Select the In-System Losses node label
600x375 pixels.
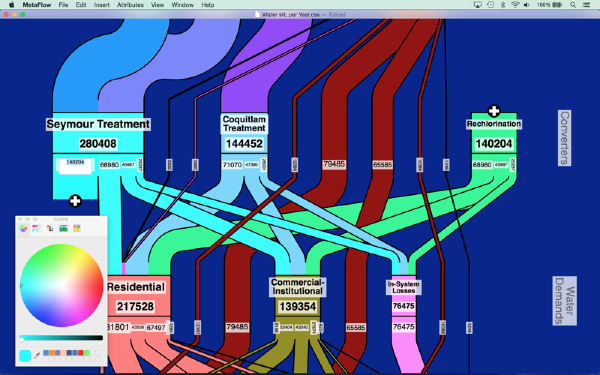point(403,287)
